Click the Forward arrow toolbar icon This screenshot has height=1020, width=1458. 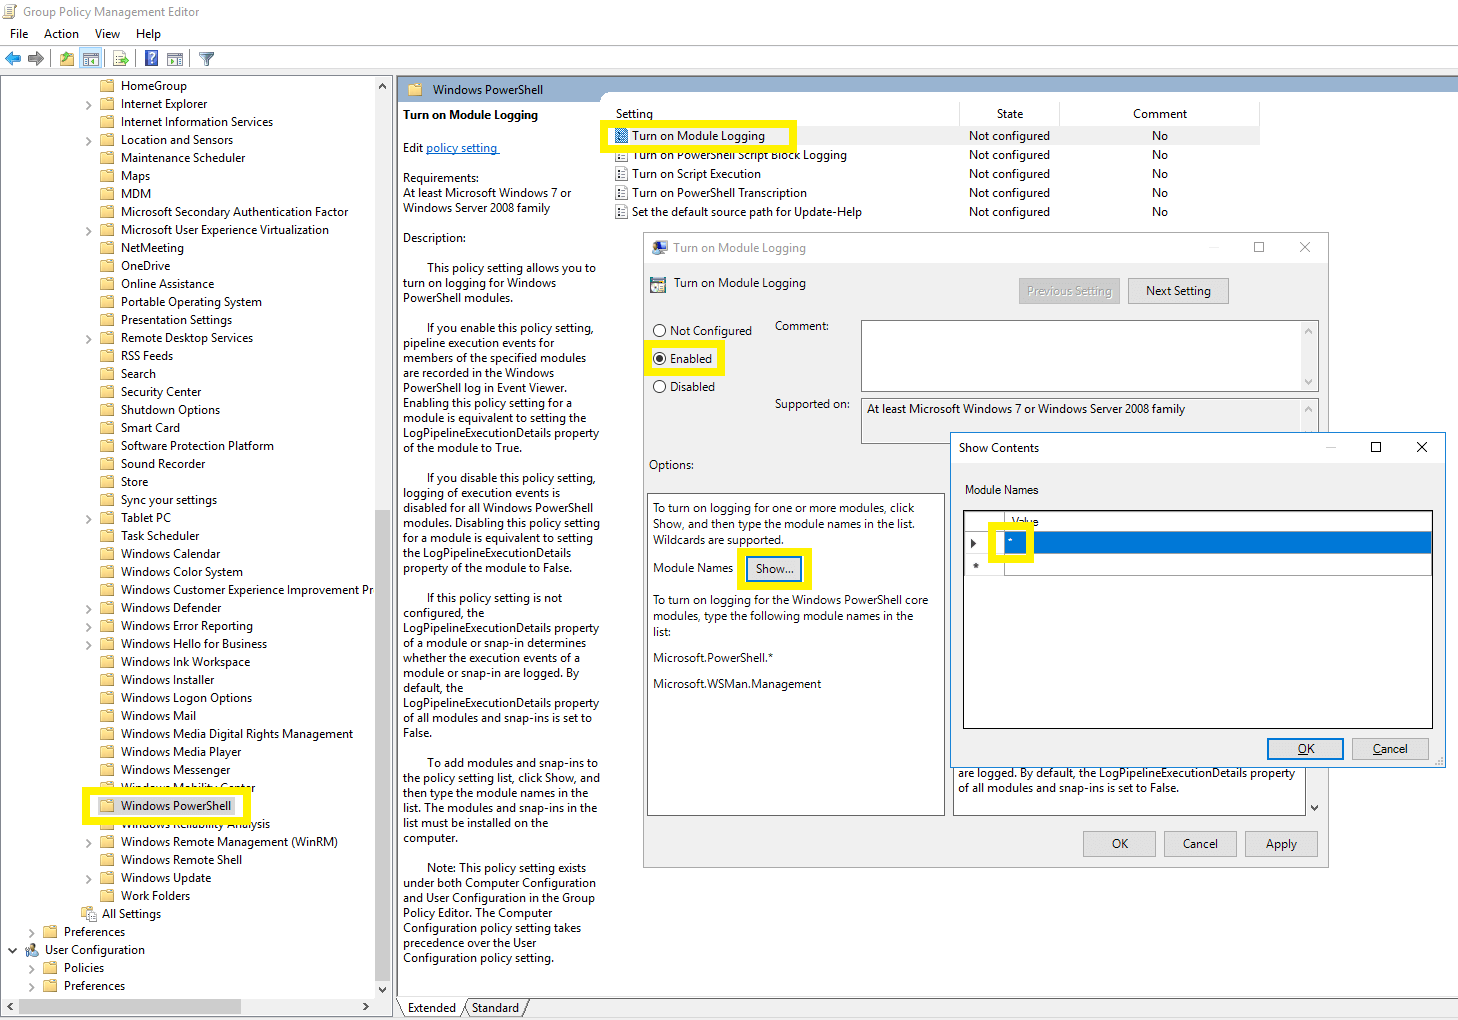[x=36, y=59]
